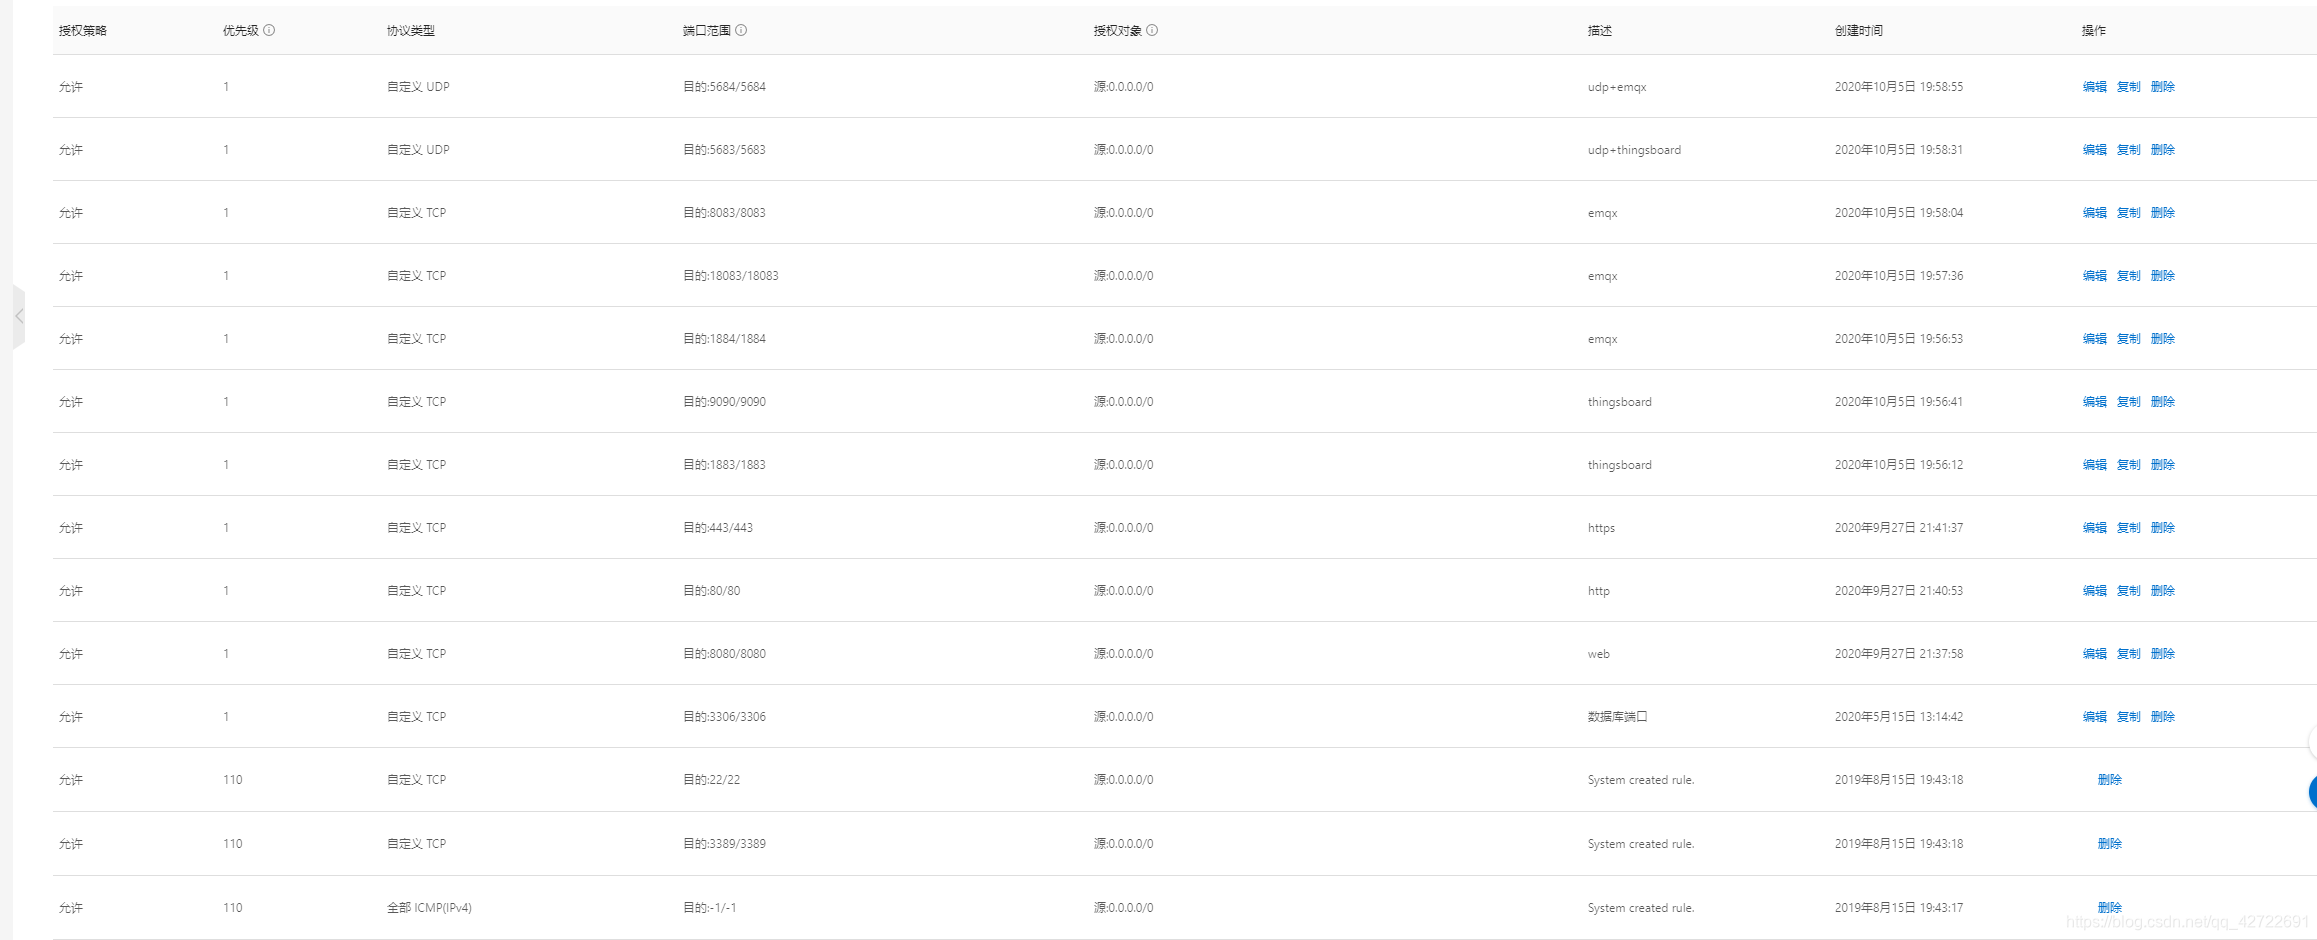Edit the thingsboard rule for port 9090
This screenshot has width=2317, height=940.
coord(2094,402)
